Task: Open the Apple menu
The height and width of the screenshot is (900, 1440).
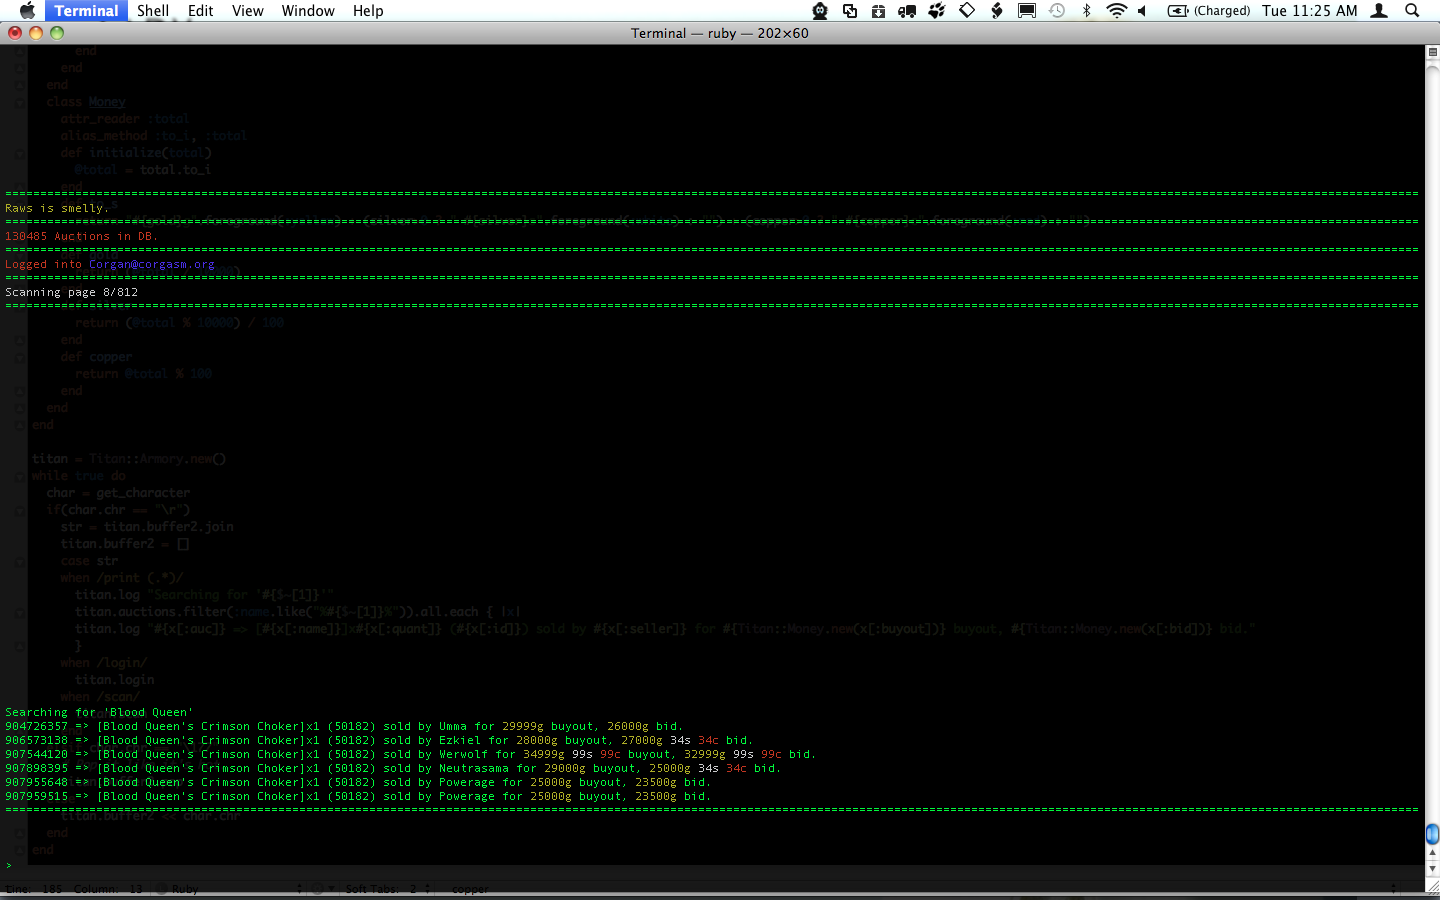Action: 27,10
